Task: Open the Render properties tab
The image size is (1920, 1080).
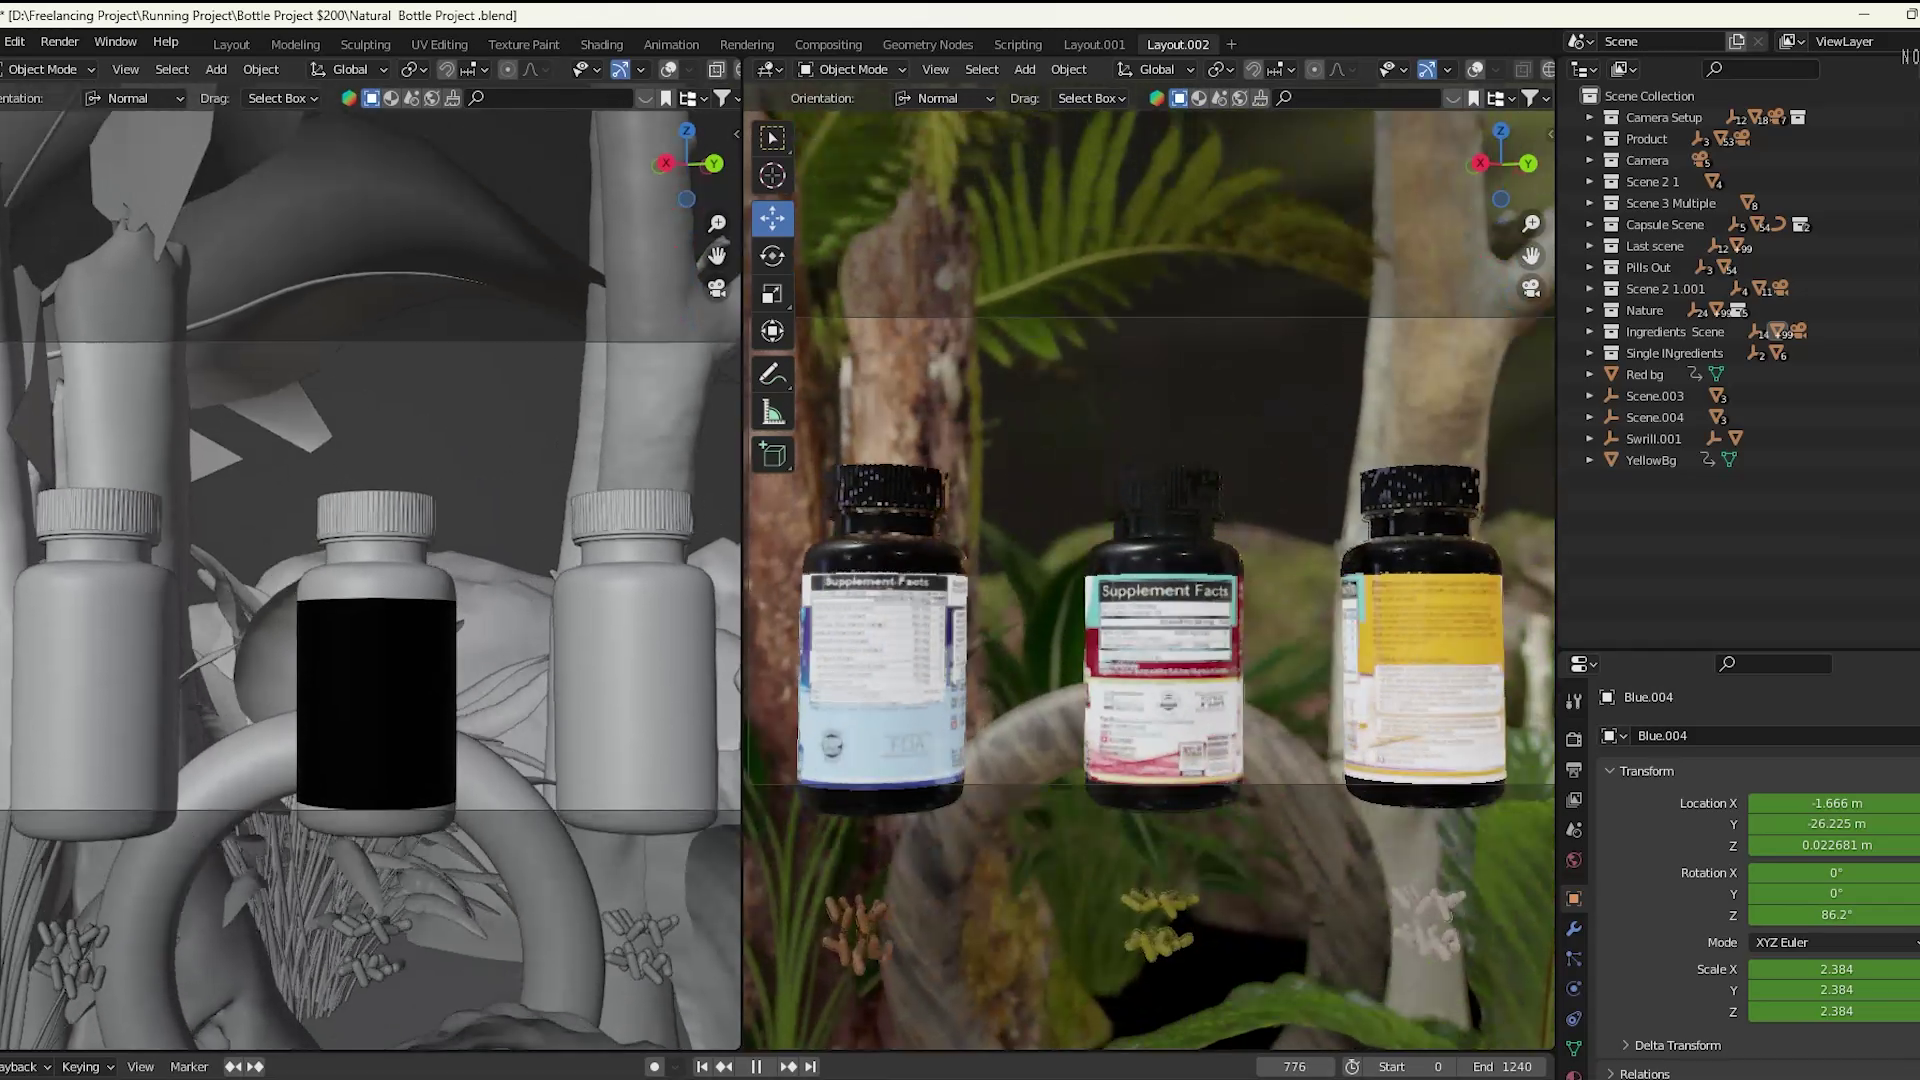Action: [1573, 738]
